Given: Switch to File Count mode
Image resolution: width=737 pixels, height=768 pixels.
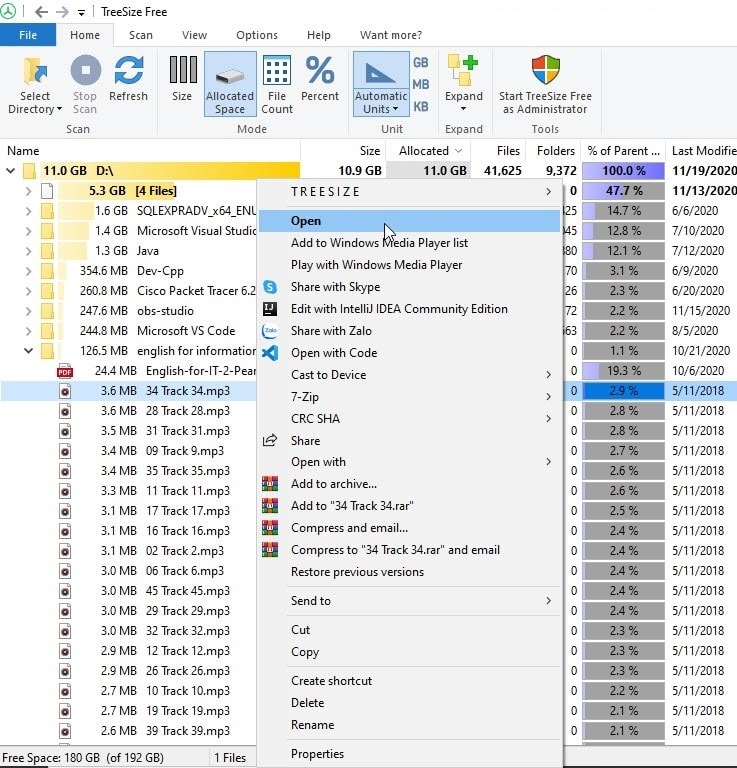Looking at the screenshot, I should pyautogui.click(x=277, y=84).
